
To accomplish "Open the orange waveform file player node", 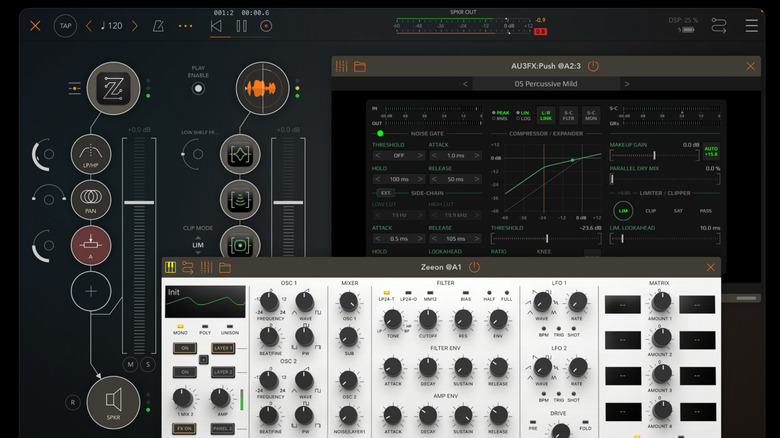I will coord(263,89).
